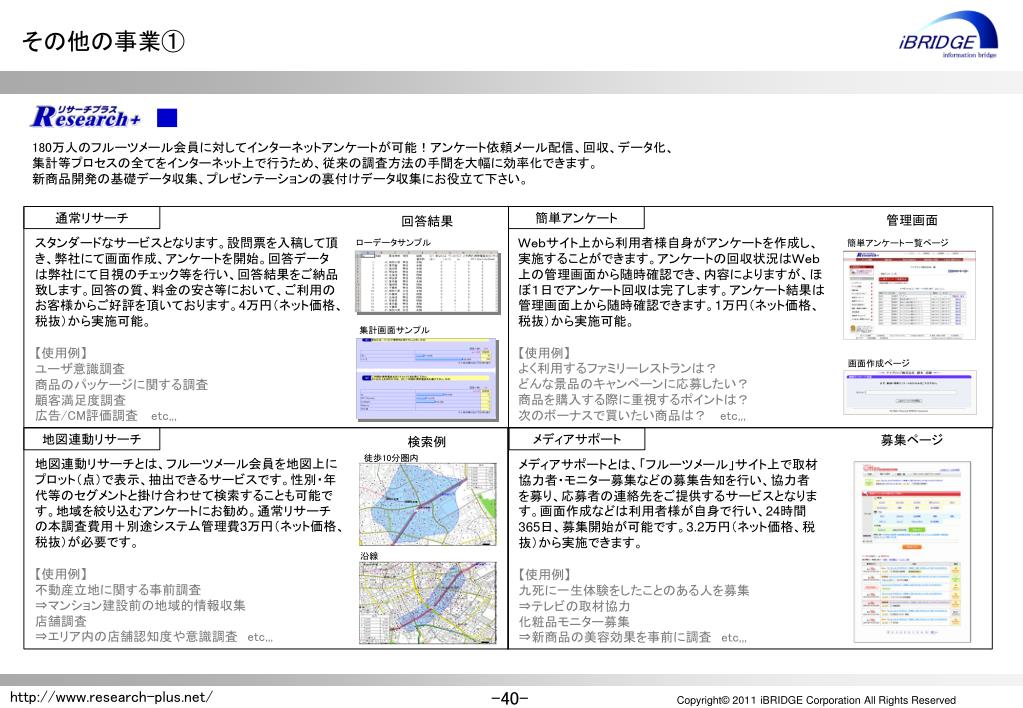Open the http://www.research-plus.net/ link

pos(111,697)
